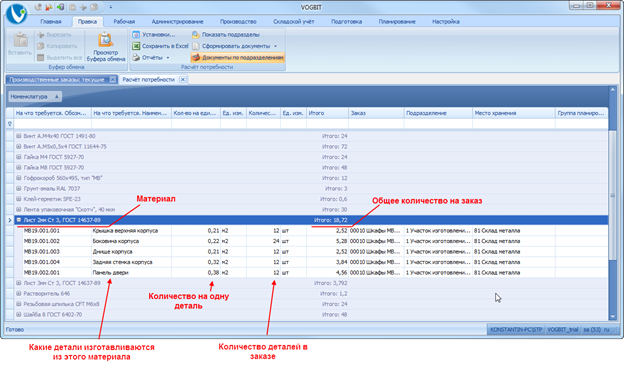Click Кол-во на еди... column header
The image size is (624, 367).
click(196, 113)
